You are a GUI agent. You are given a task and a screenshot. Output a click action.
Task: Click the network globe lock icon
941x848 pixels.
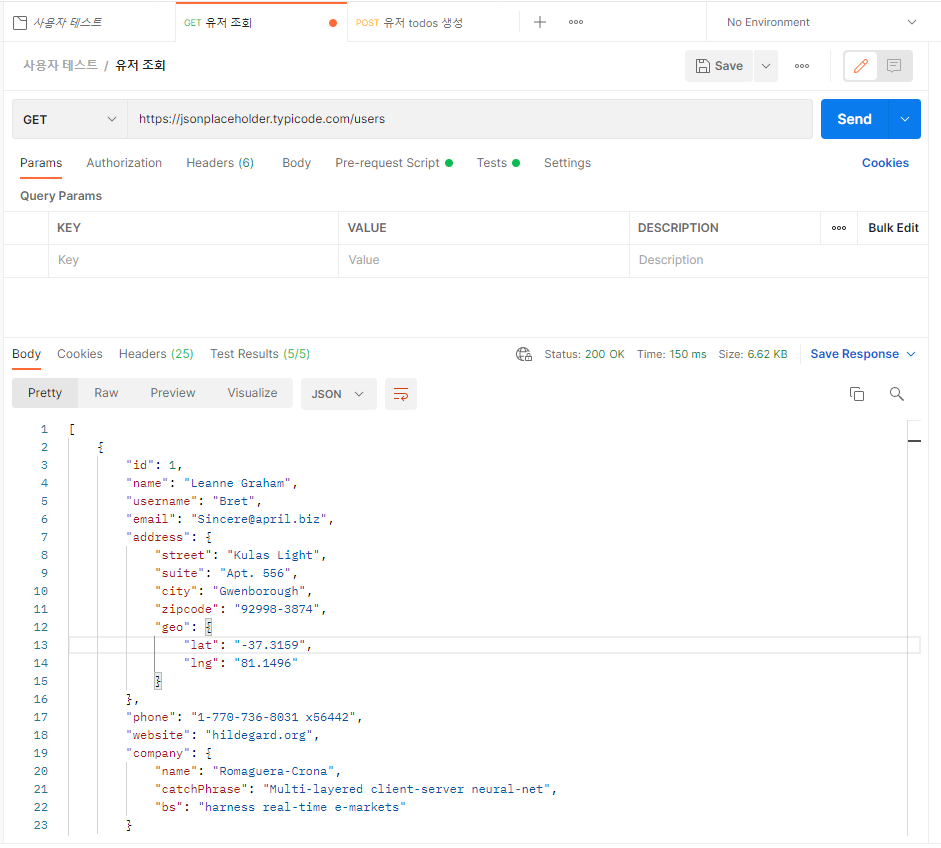point(524,355)
